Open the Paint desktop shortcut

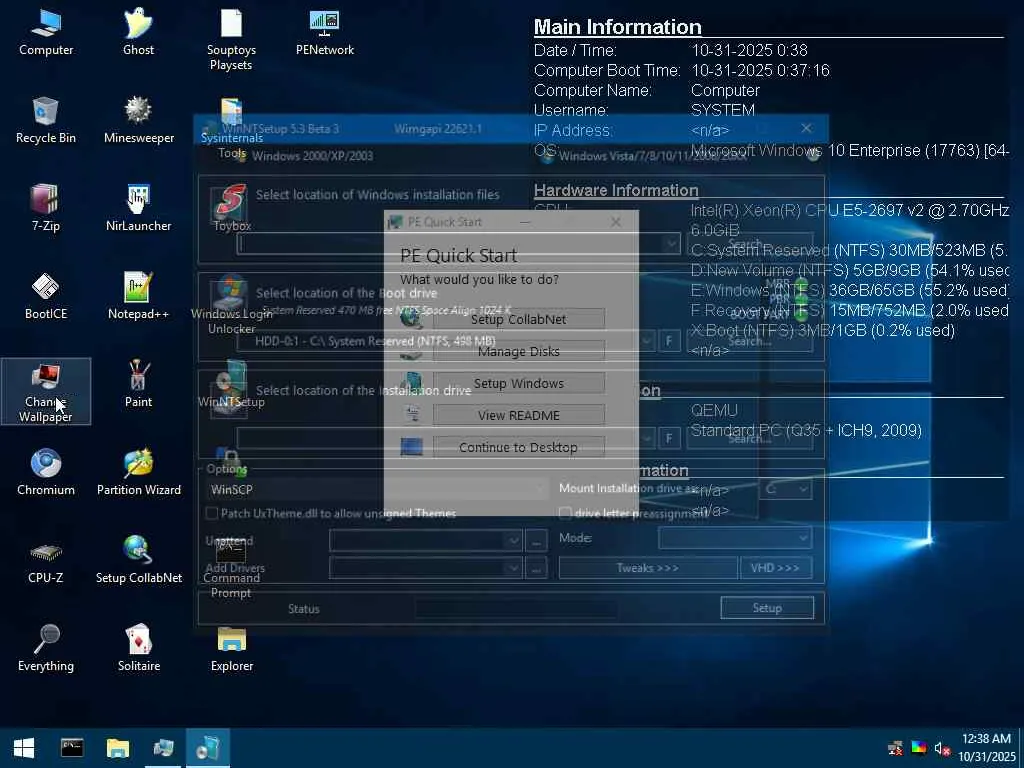tap(138, 385)
